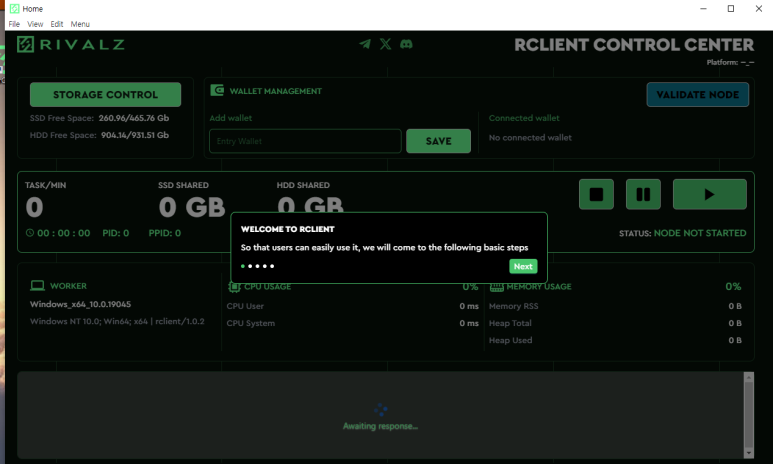Image resolution: width=773 pixels, height=464 pixels.
Task: Click the timer clock icon
Action: 30,233
